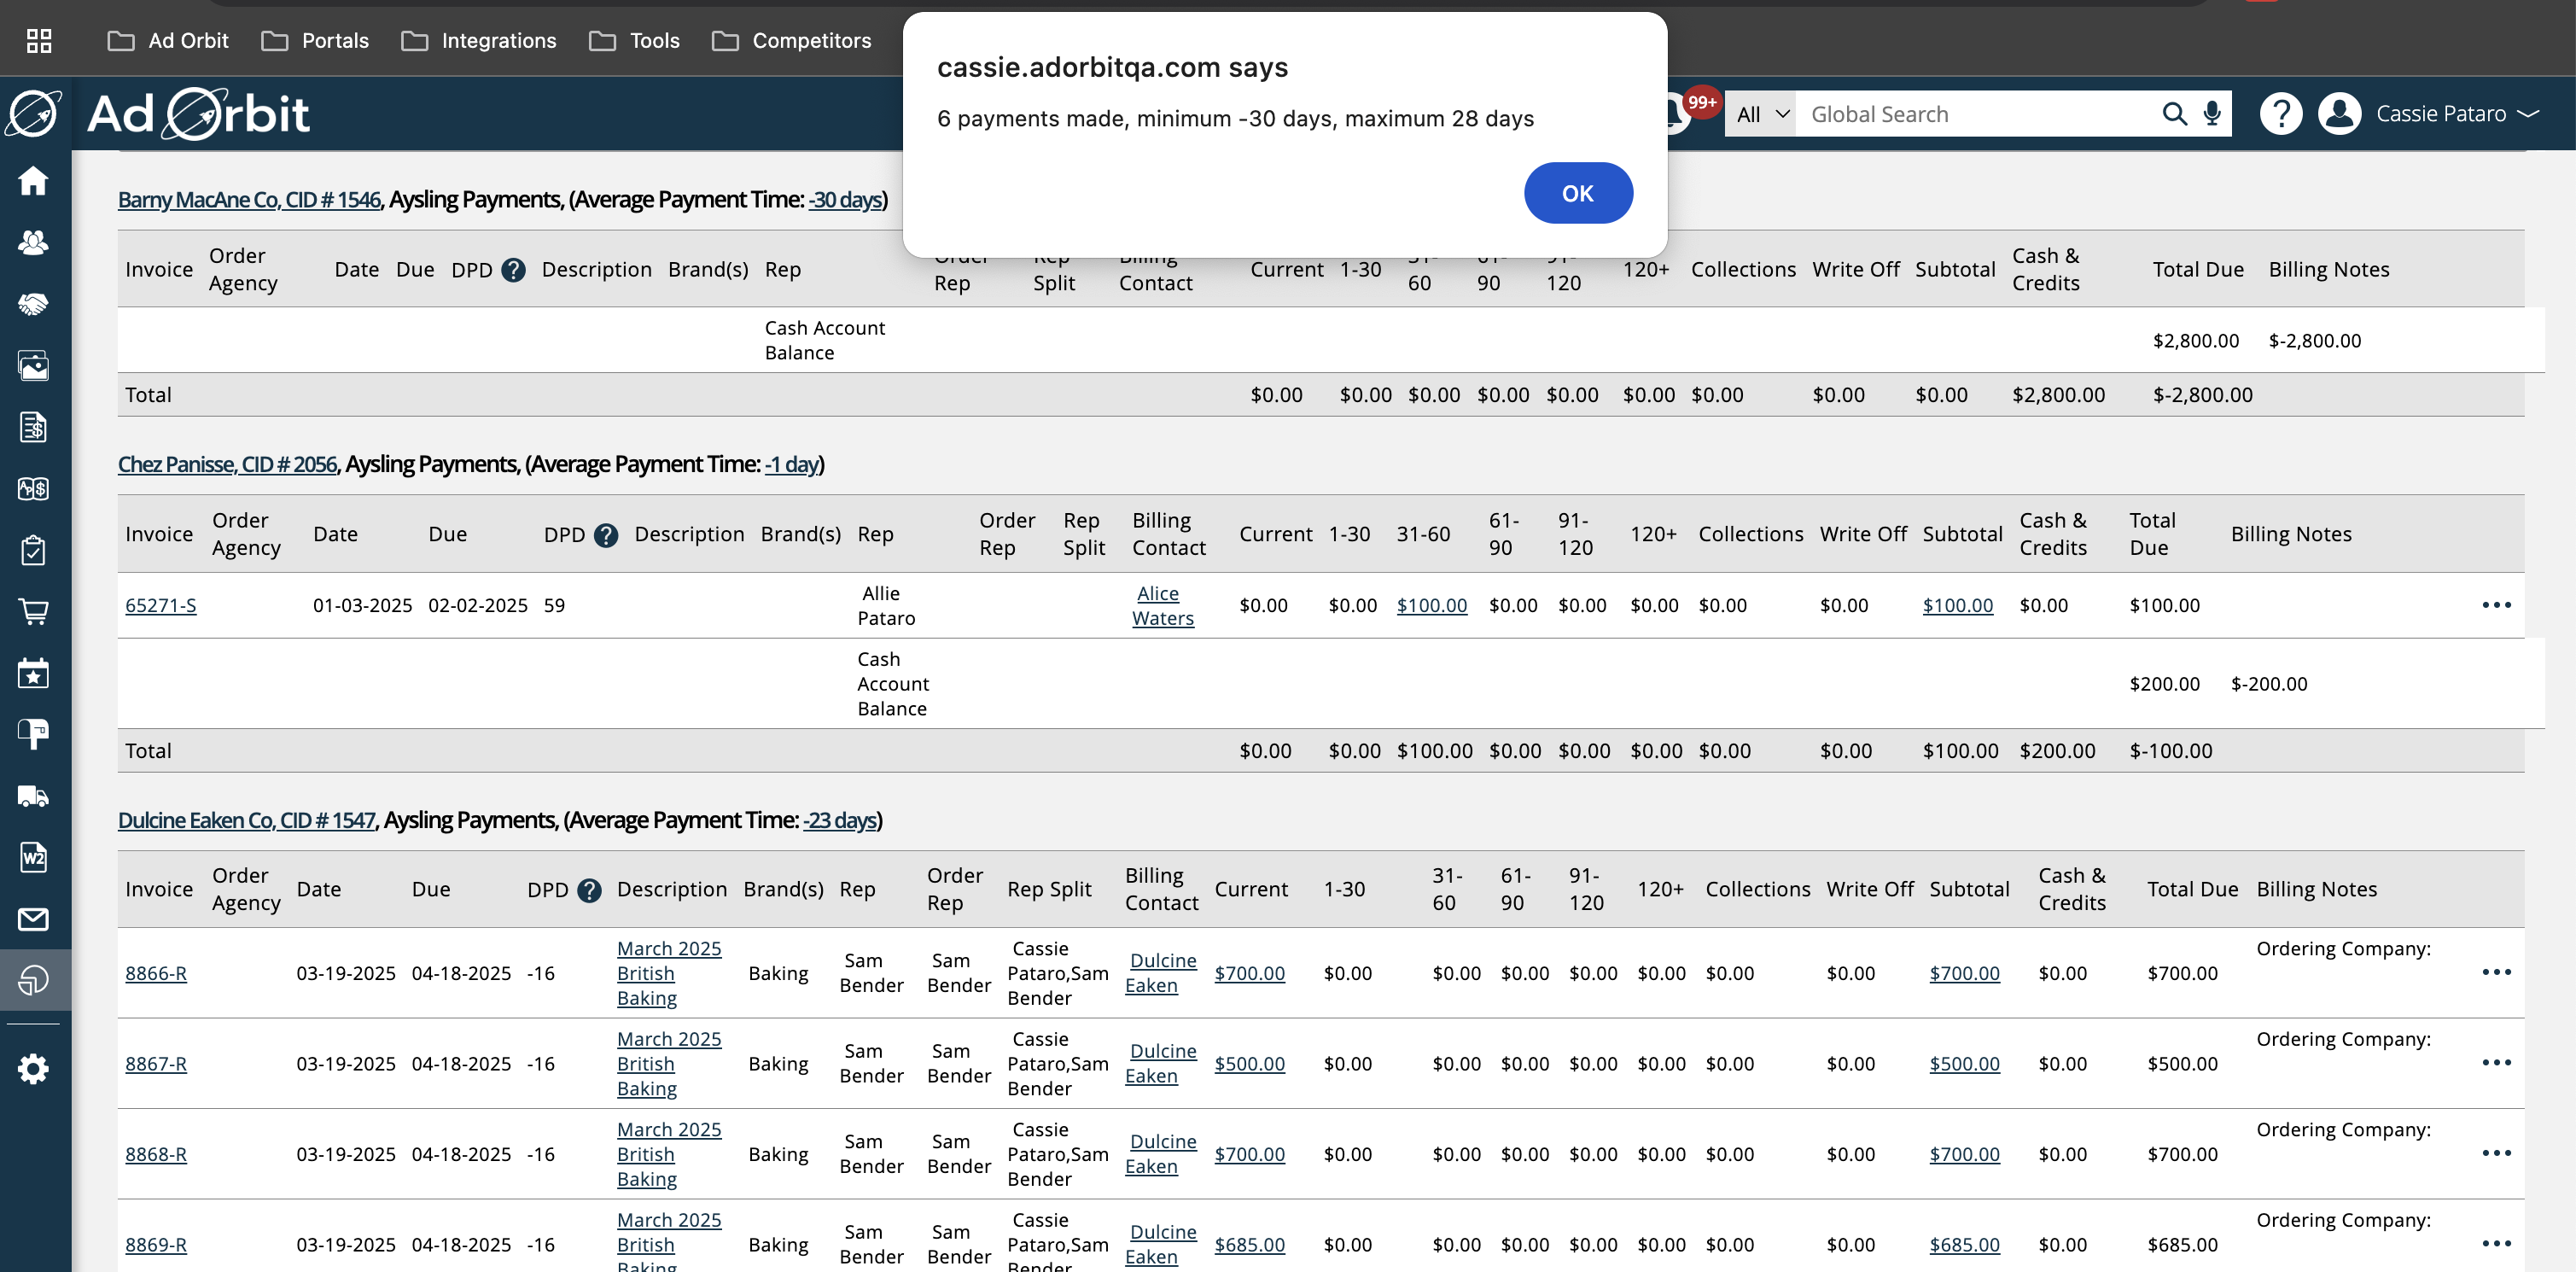Click the magnifier search icon in Global Search

tap(2173, 114)
